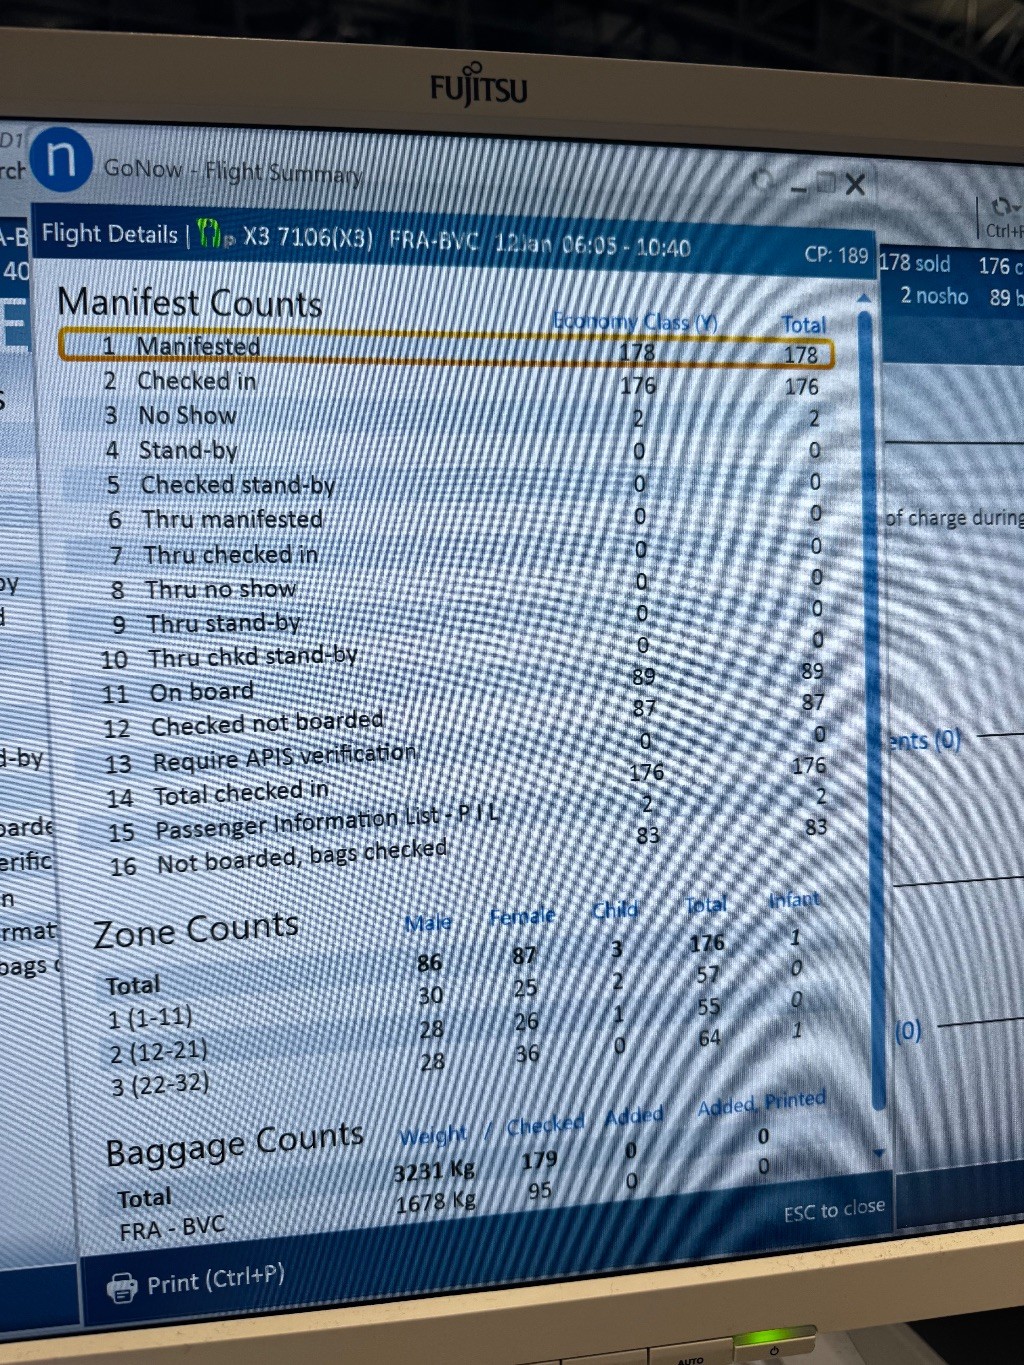The height and width of the screenshot is (1365, 1024).
Task: Minimize the Flight Summary window
Action: 798,185
